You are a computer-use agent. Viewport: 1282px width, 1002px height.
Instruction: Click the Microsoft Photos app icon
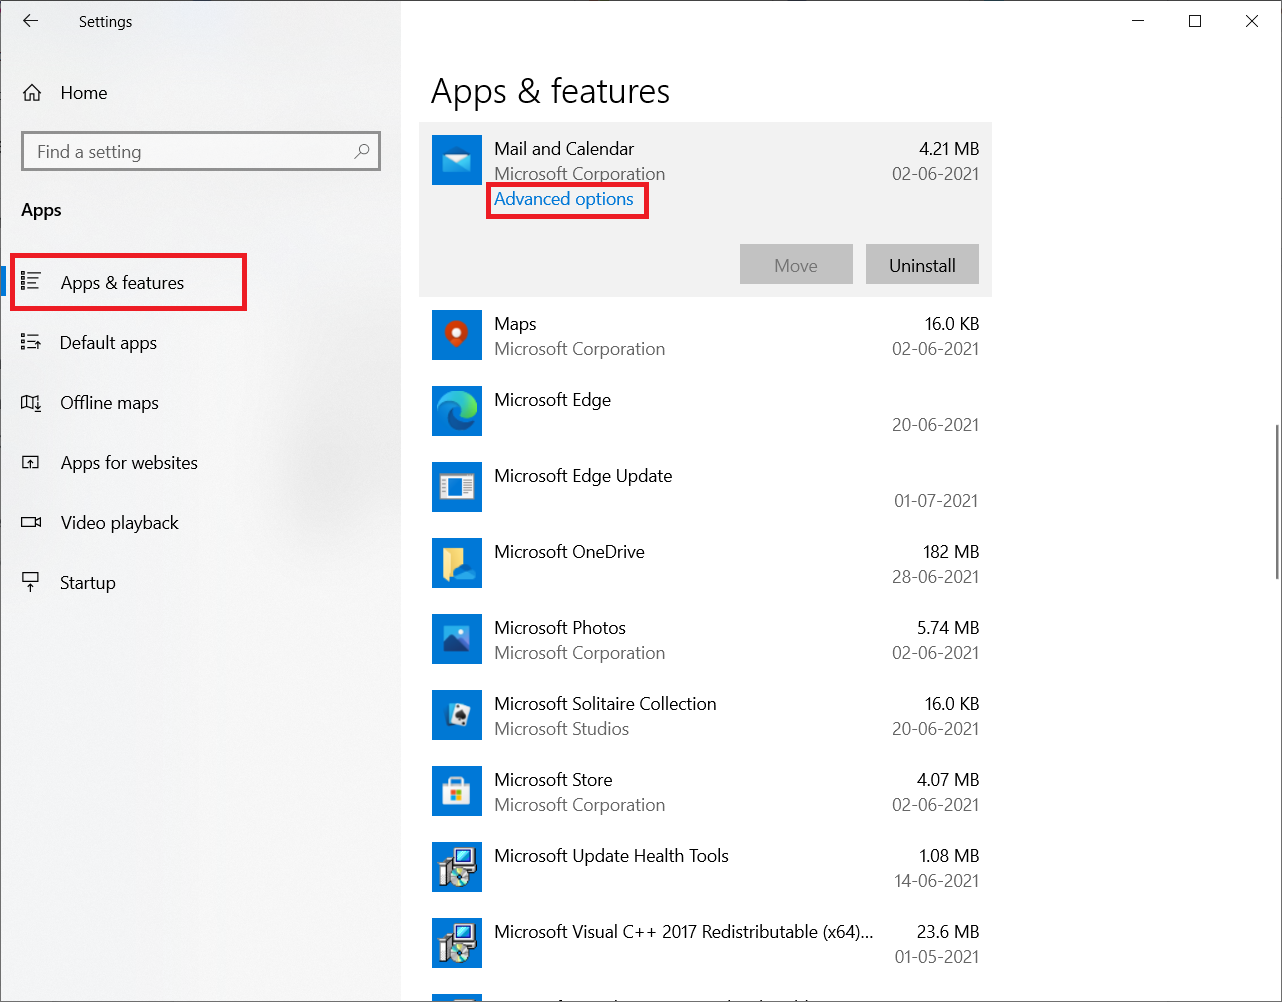457,639
